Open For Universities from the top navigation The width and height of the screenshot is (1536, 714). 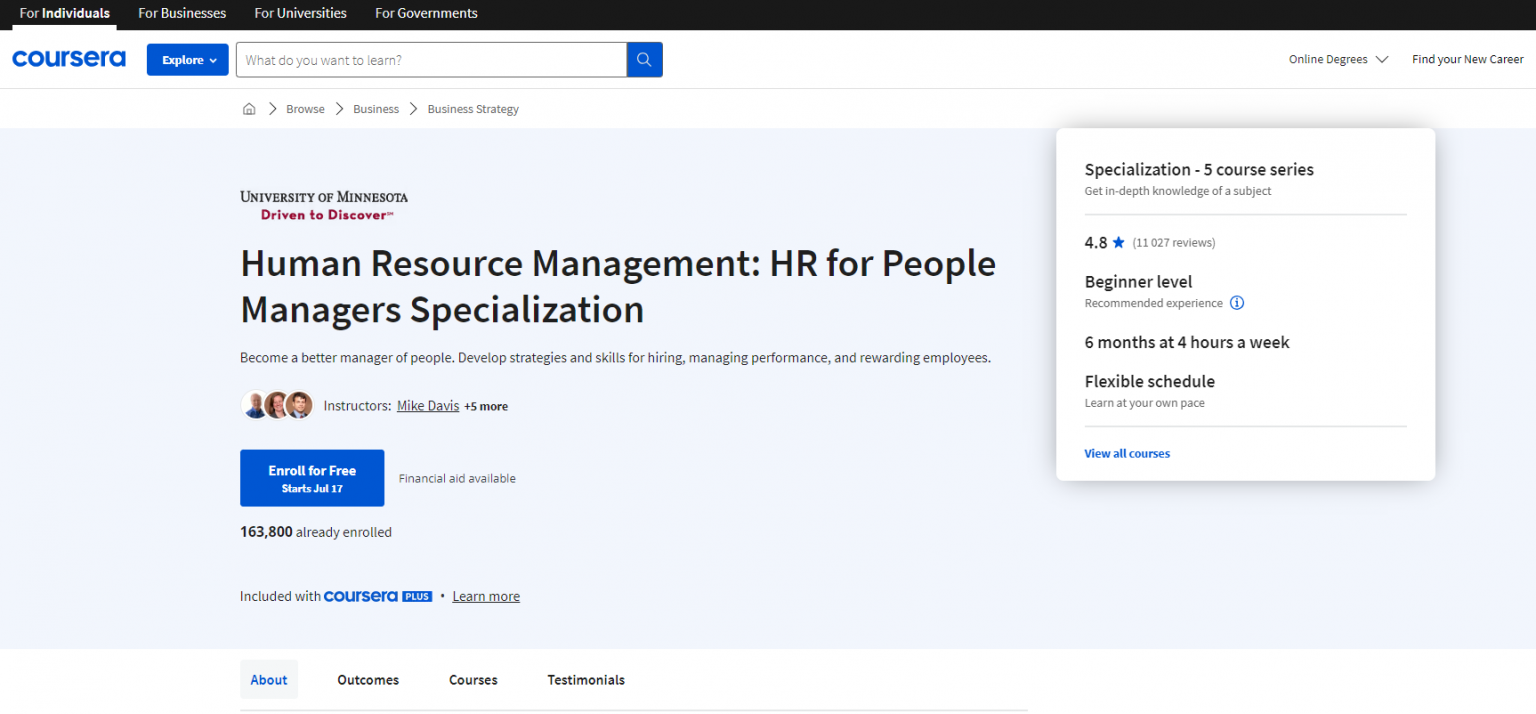coord(299,13)
